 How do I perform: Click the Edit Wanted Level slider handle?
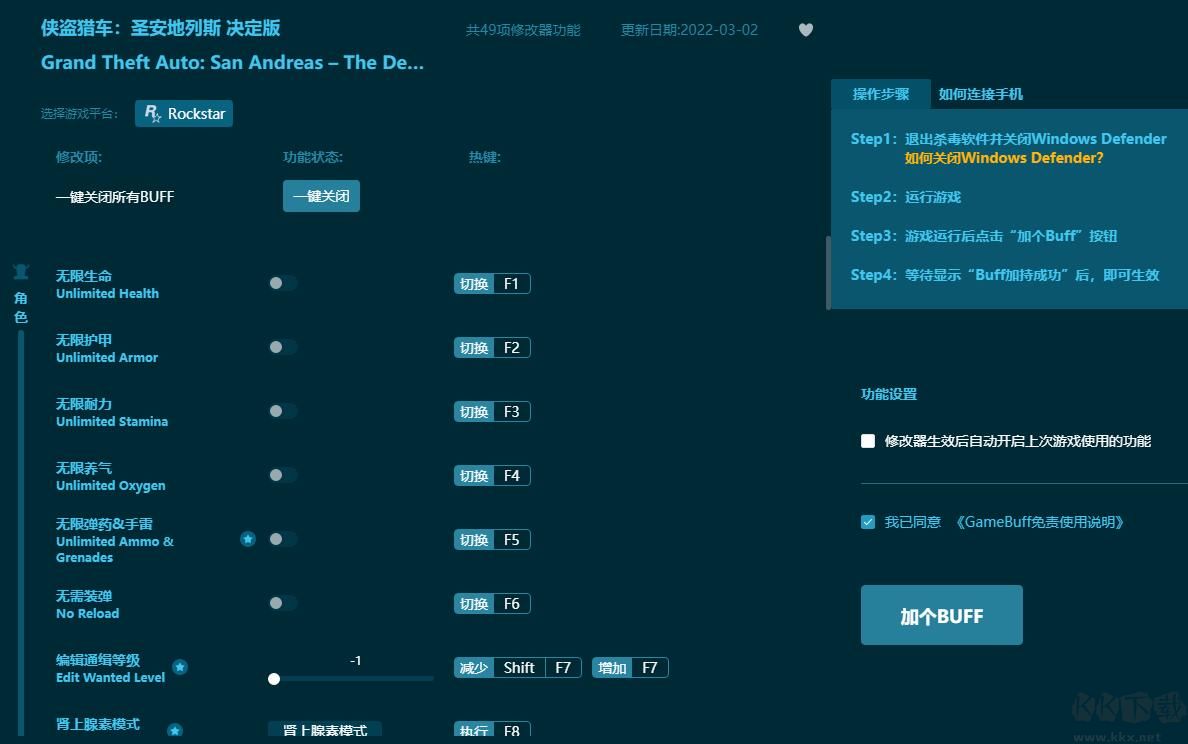pos(274,679)
